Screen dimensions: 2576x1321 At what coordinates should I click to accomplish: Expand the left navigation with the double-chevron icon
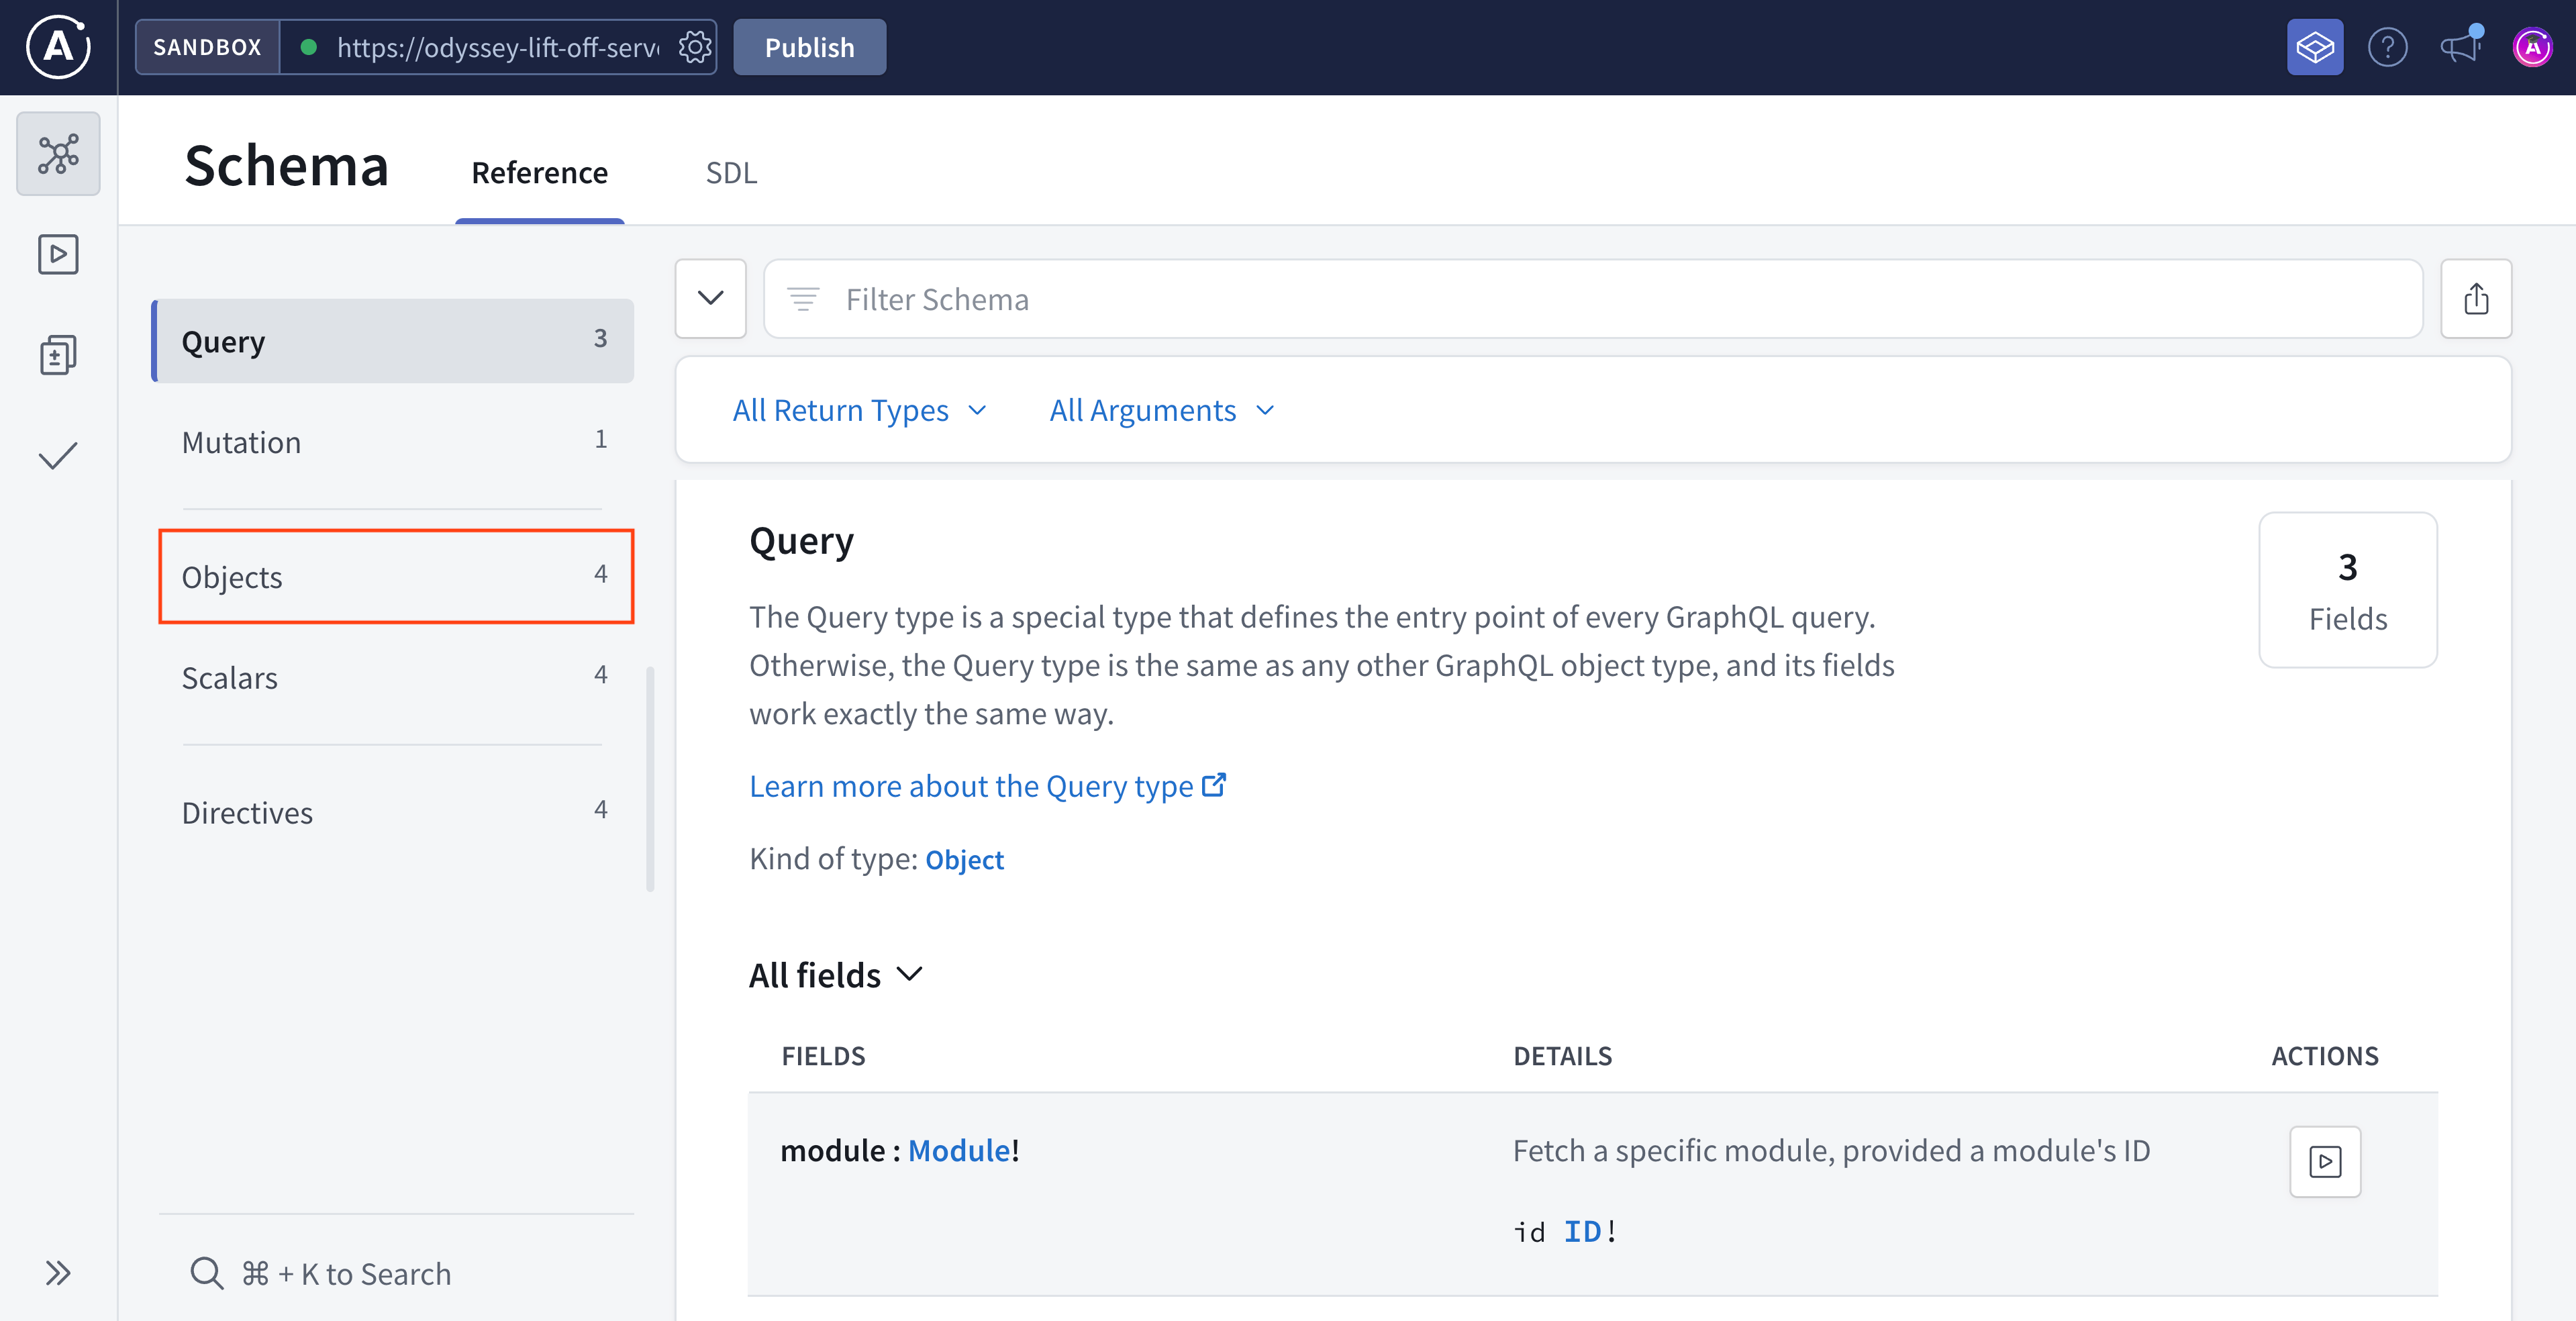pyautogui.click(x=58, y=1272)
